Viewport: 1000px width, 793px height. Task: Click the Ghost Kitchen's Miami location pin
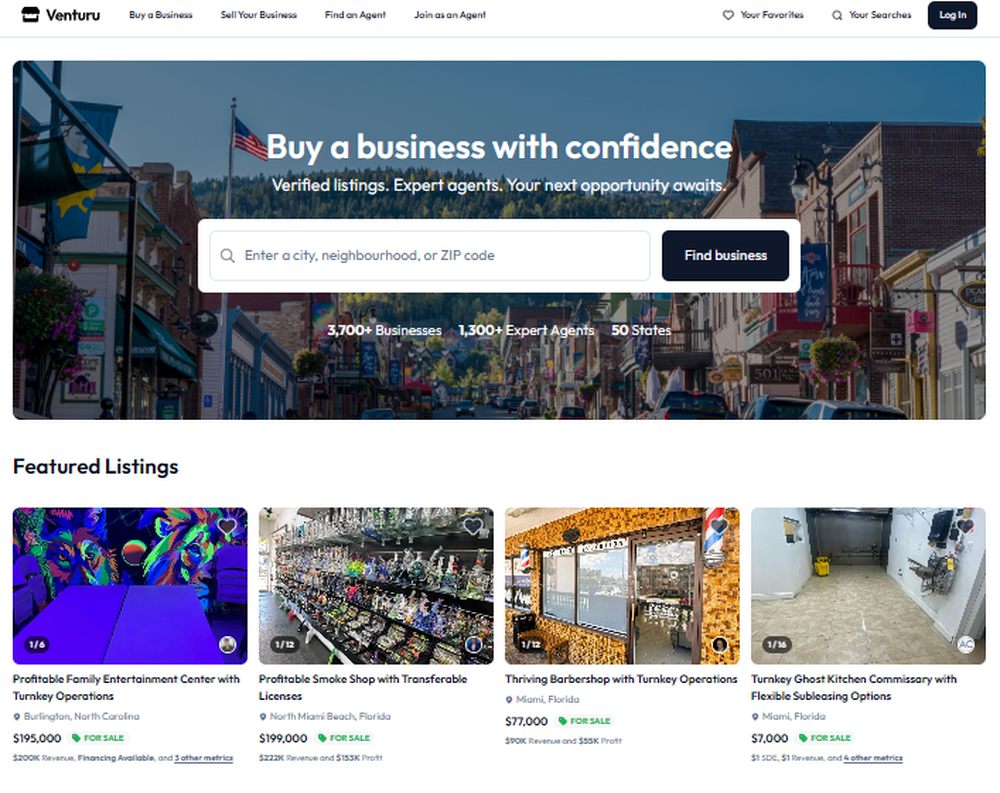point(755,716)
